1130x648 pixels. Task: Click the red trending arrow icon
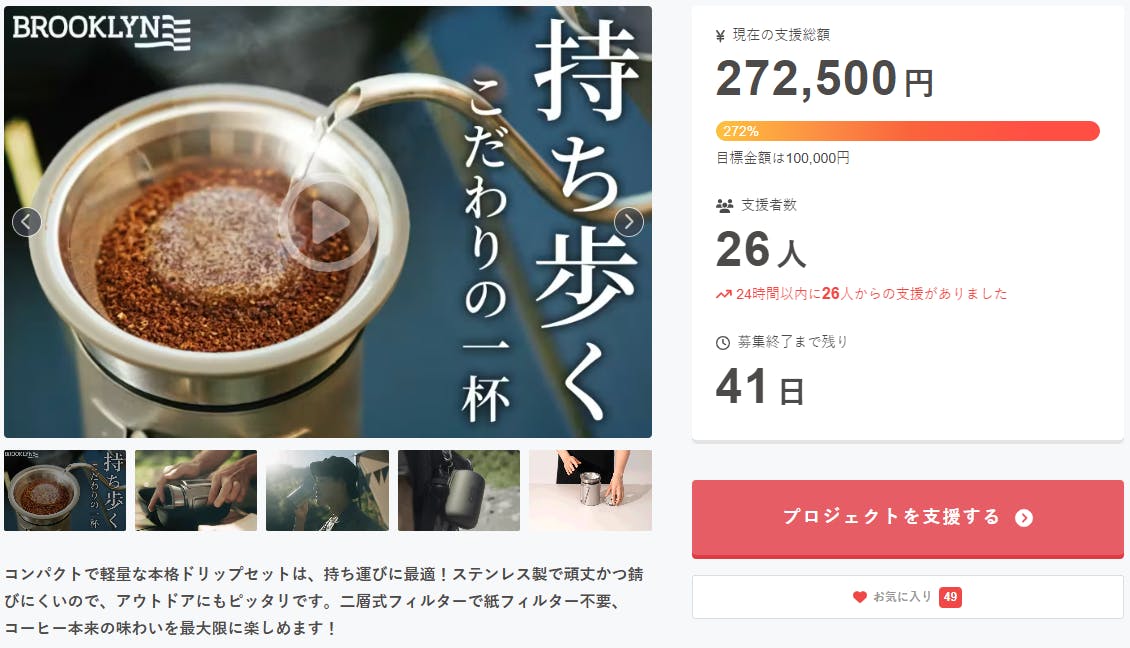click(x=724, y=294)
